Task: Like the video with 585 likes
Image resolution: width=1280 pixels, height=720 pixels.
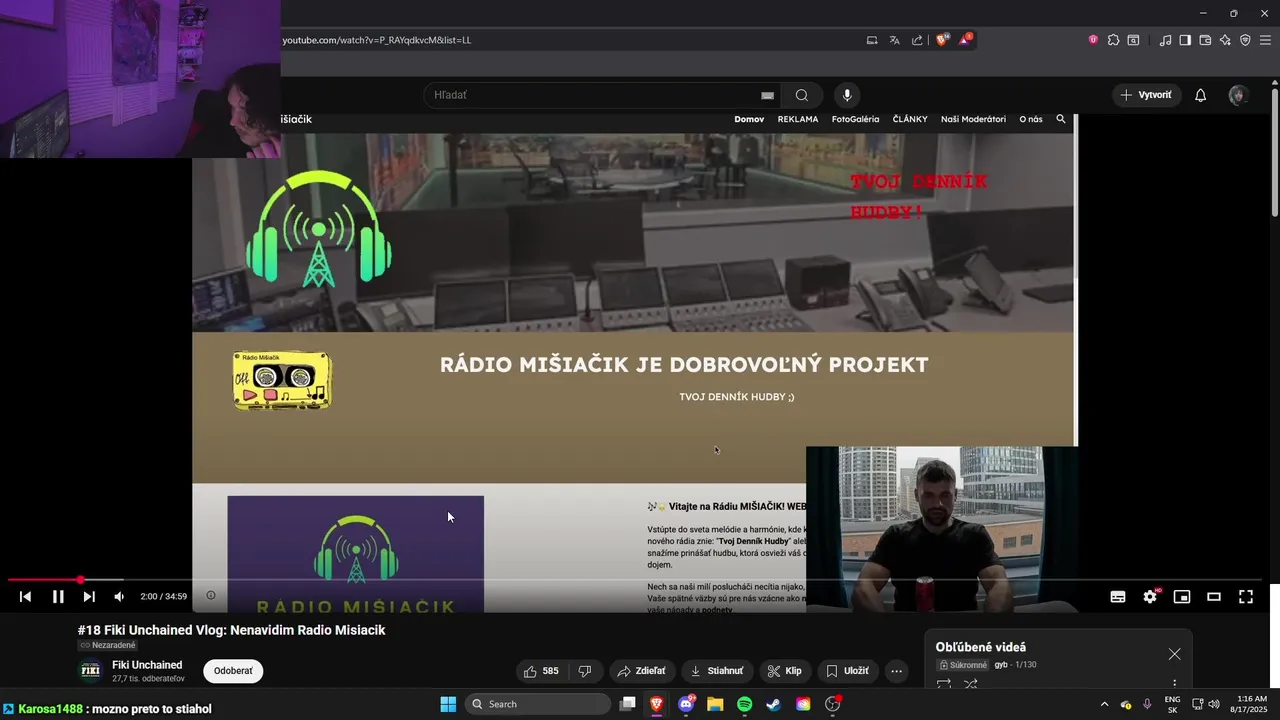Action: pyautogui.click(x=541, y=671)
